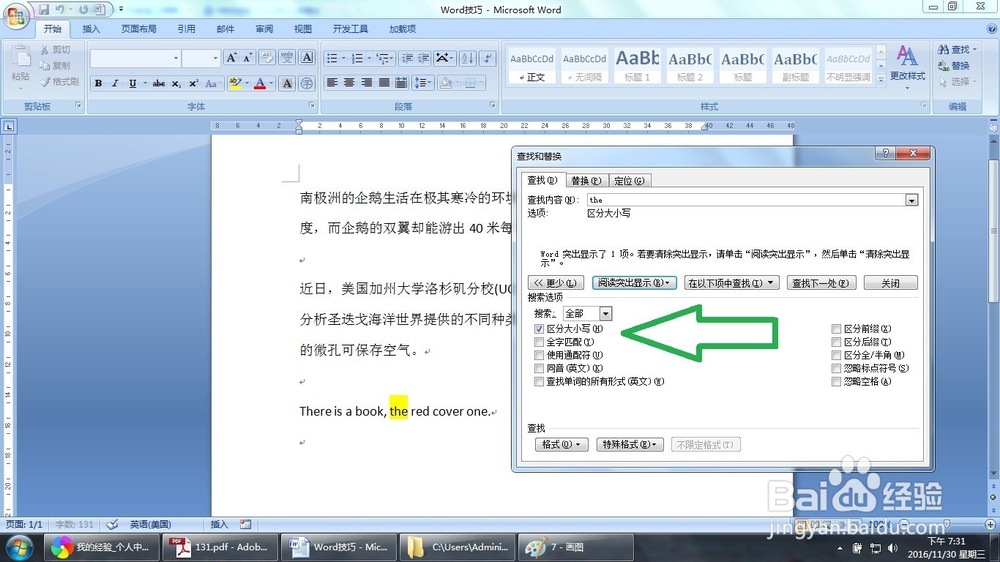The width and height of the screenshot is (1000, 562).
Task: Switch to the 定位 go-to tab
Action: [x=629, y=181]
